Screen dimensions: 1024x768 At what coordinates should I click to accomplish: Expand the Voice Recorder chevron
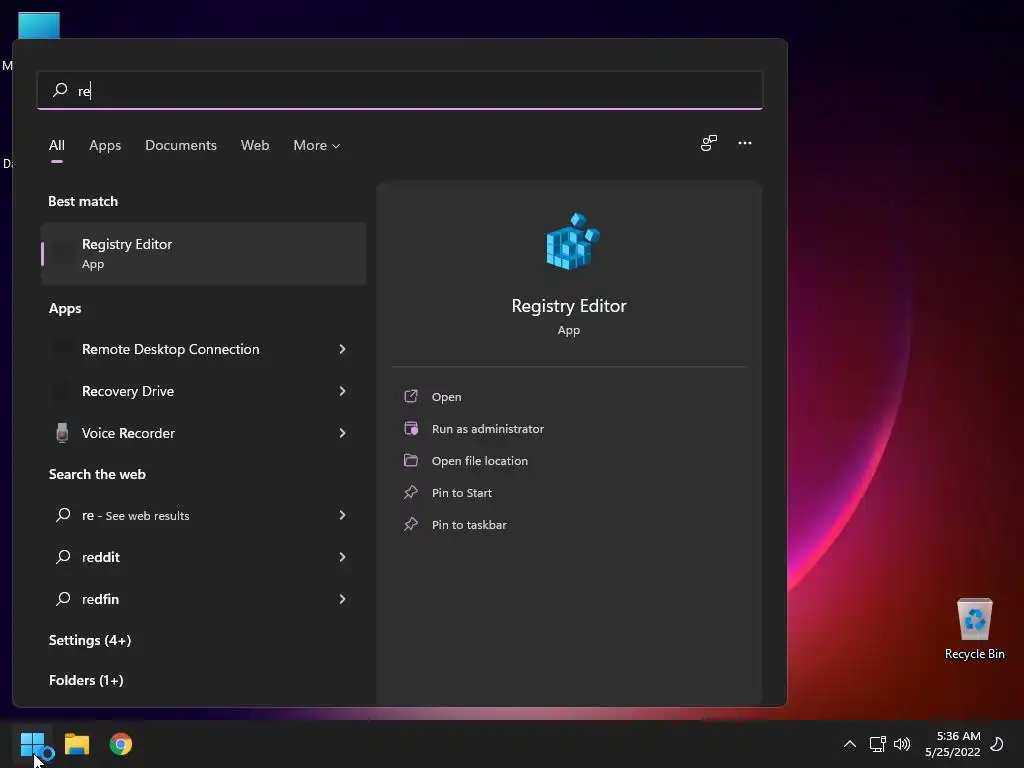point(342,433)
